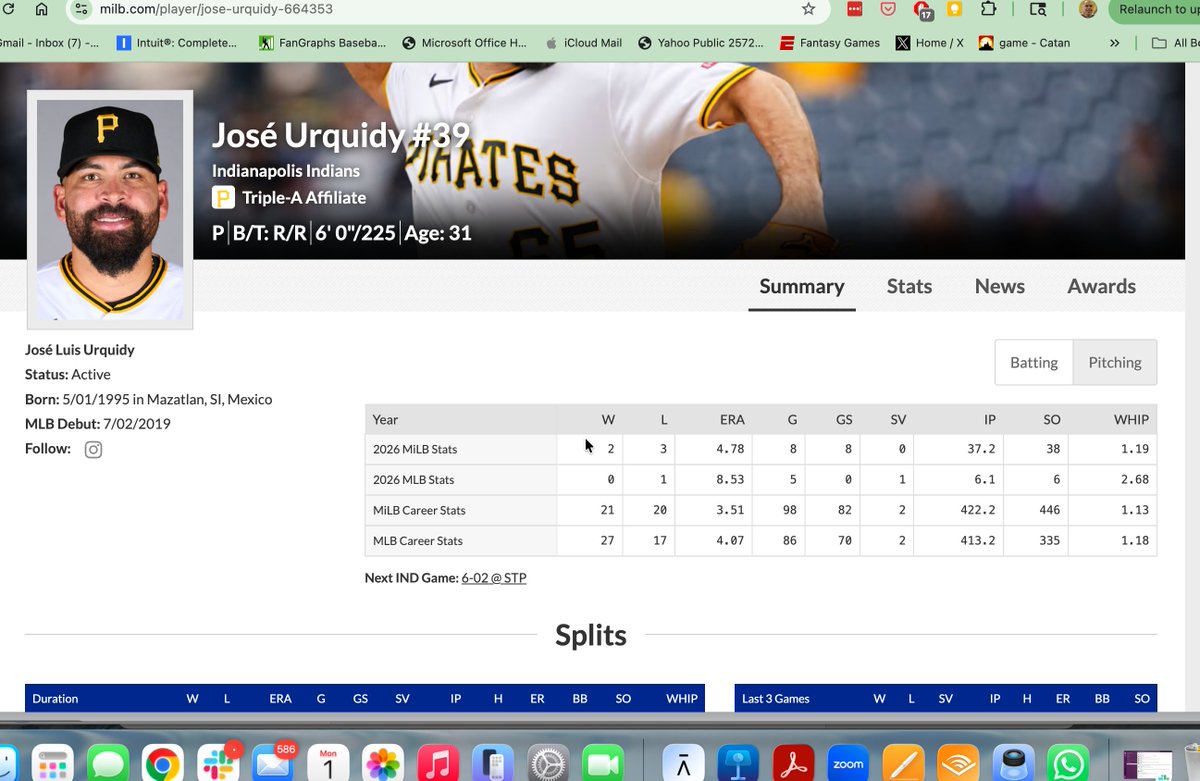Open the Intuit Complete bookmark
The image size is (1200, 781).
click(177, 43)
